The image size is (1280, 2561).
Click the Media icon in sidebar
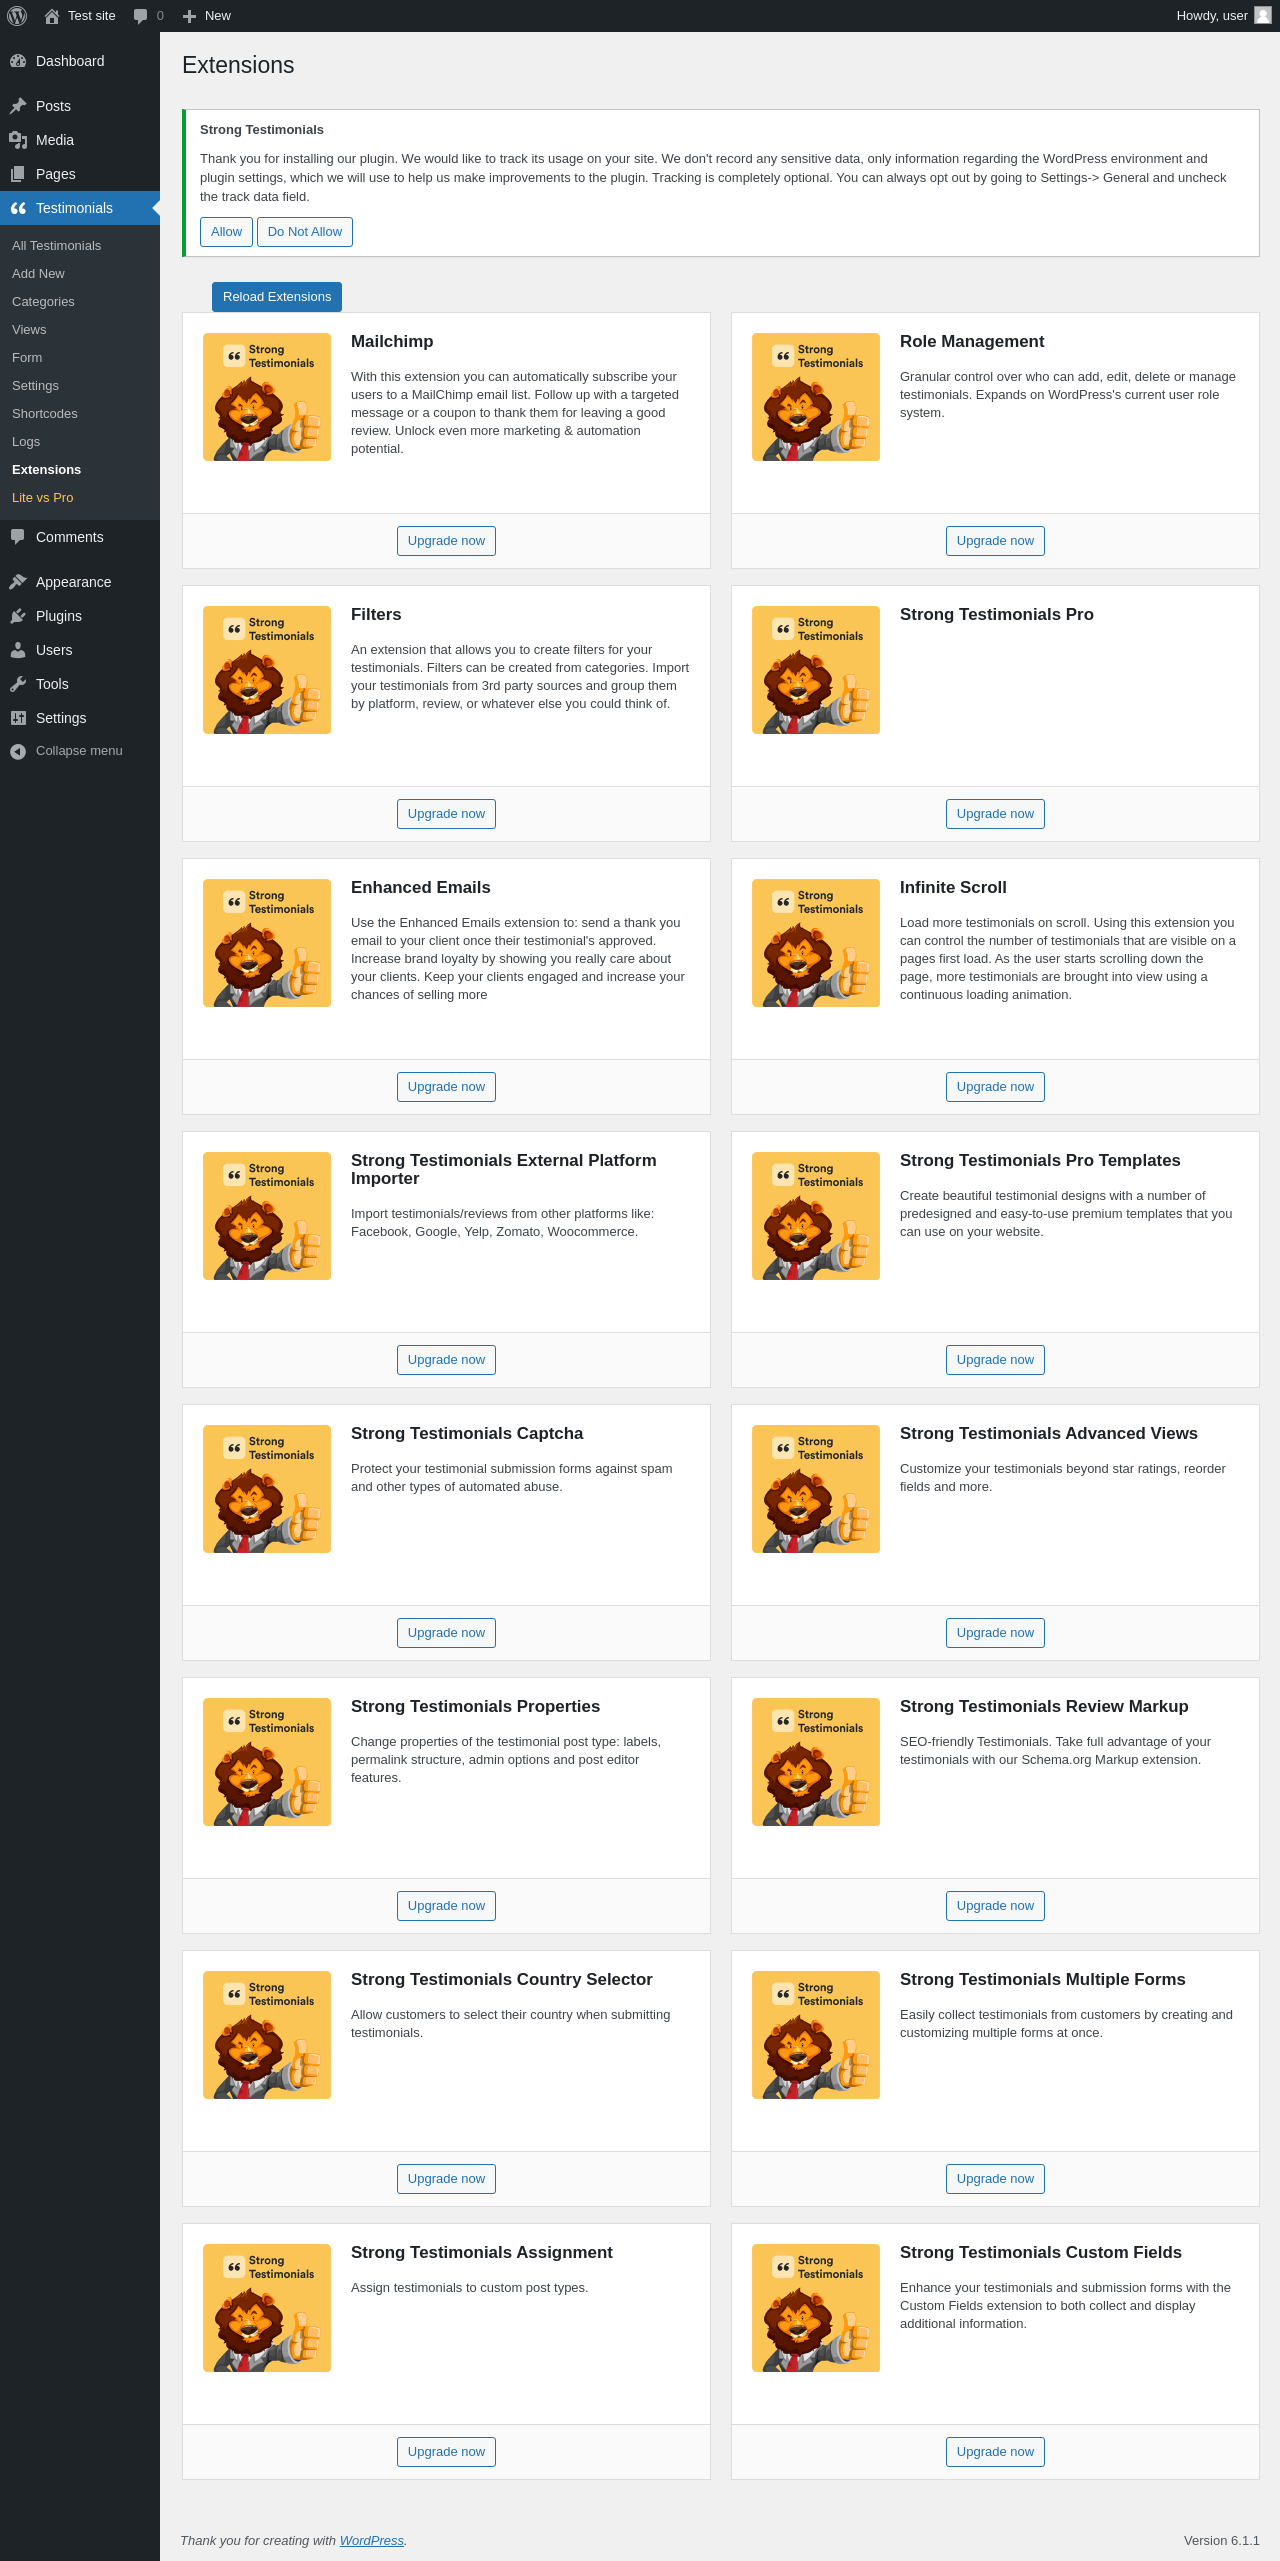(18, 140)
